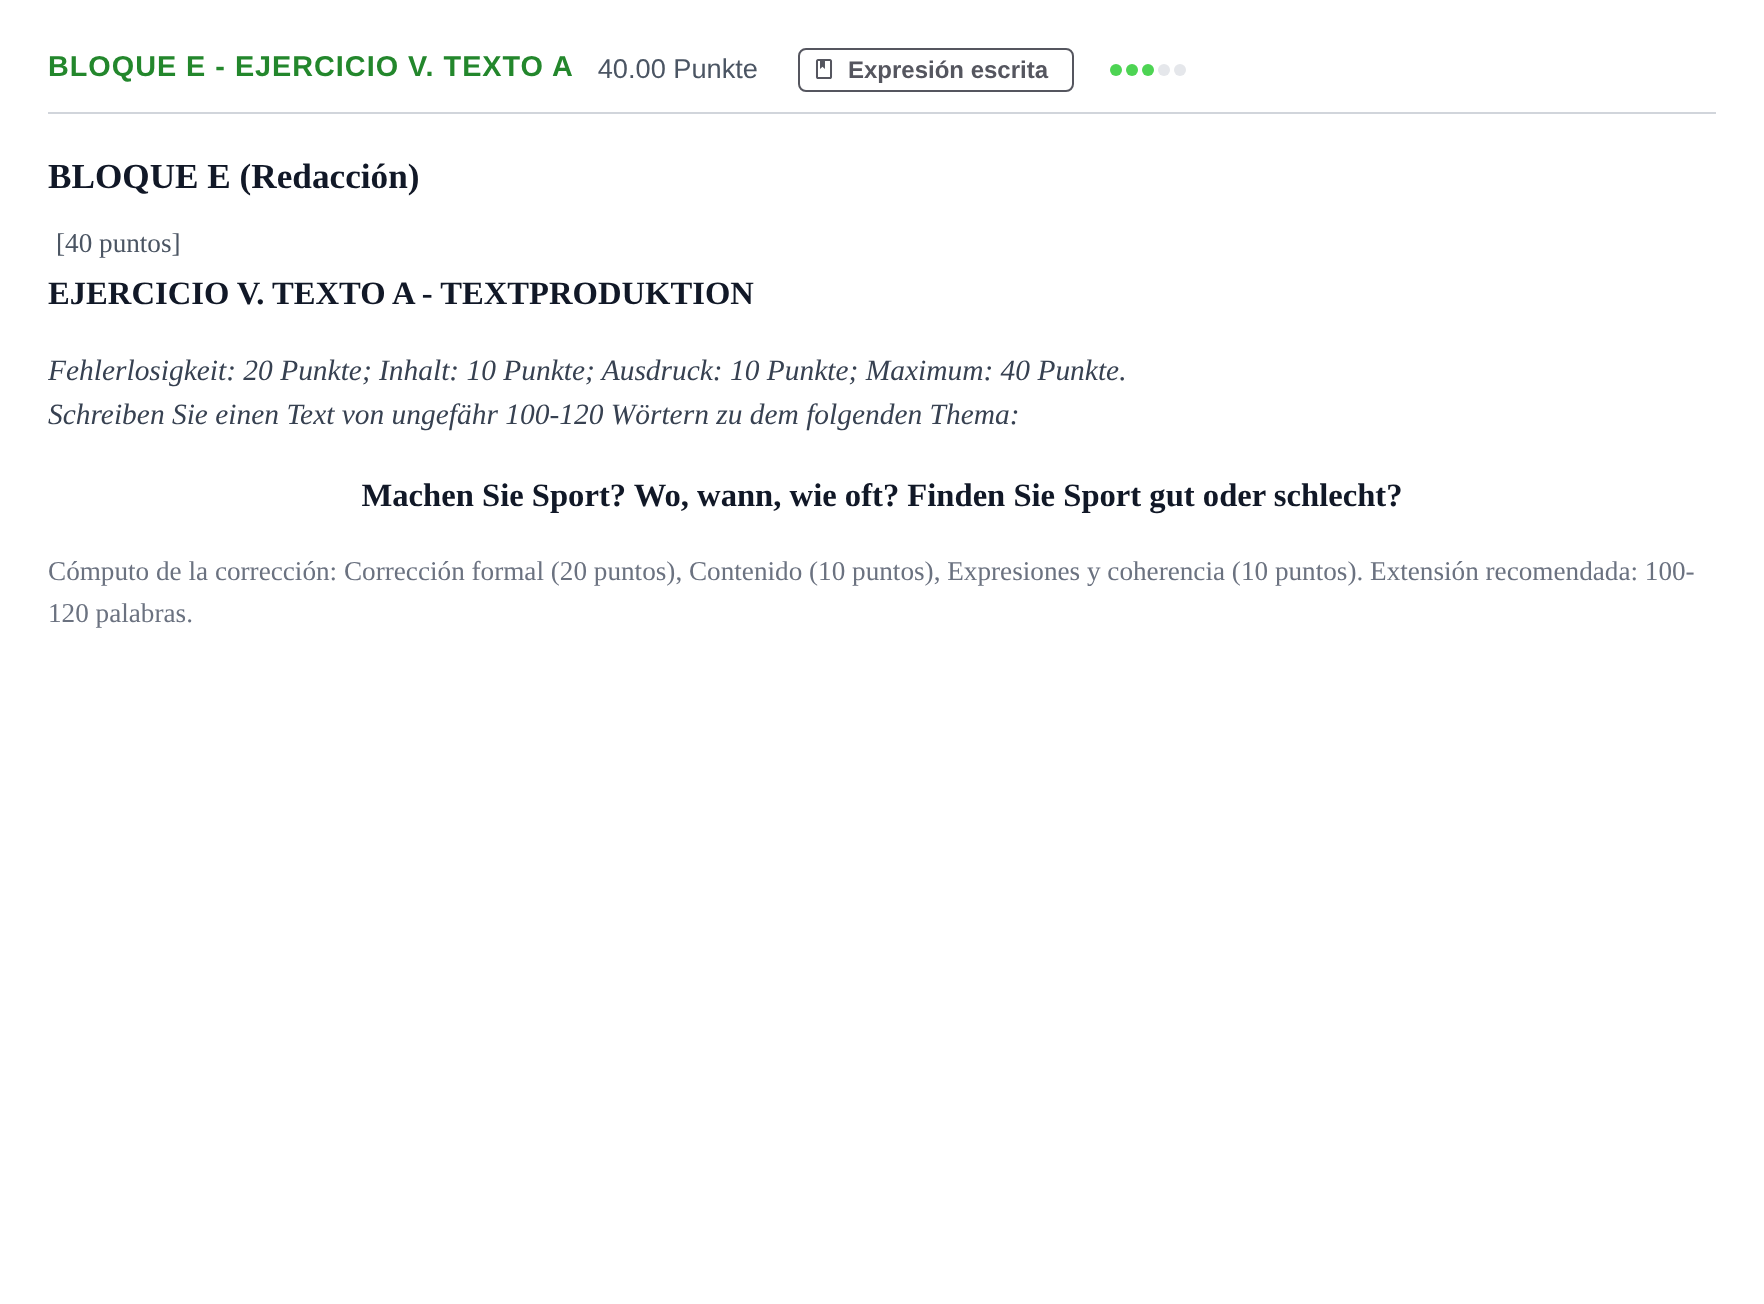Screen dimensions: 1764x1304
Task: Click the BLOQUE E - EJERCICIO V. TEXTO A title
Action: (x=310, y=67)
